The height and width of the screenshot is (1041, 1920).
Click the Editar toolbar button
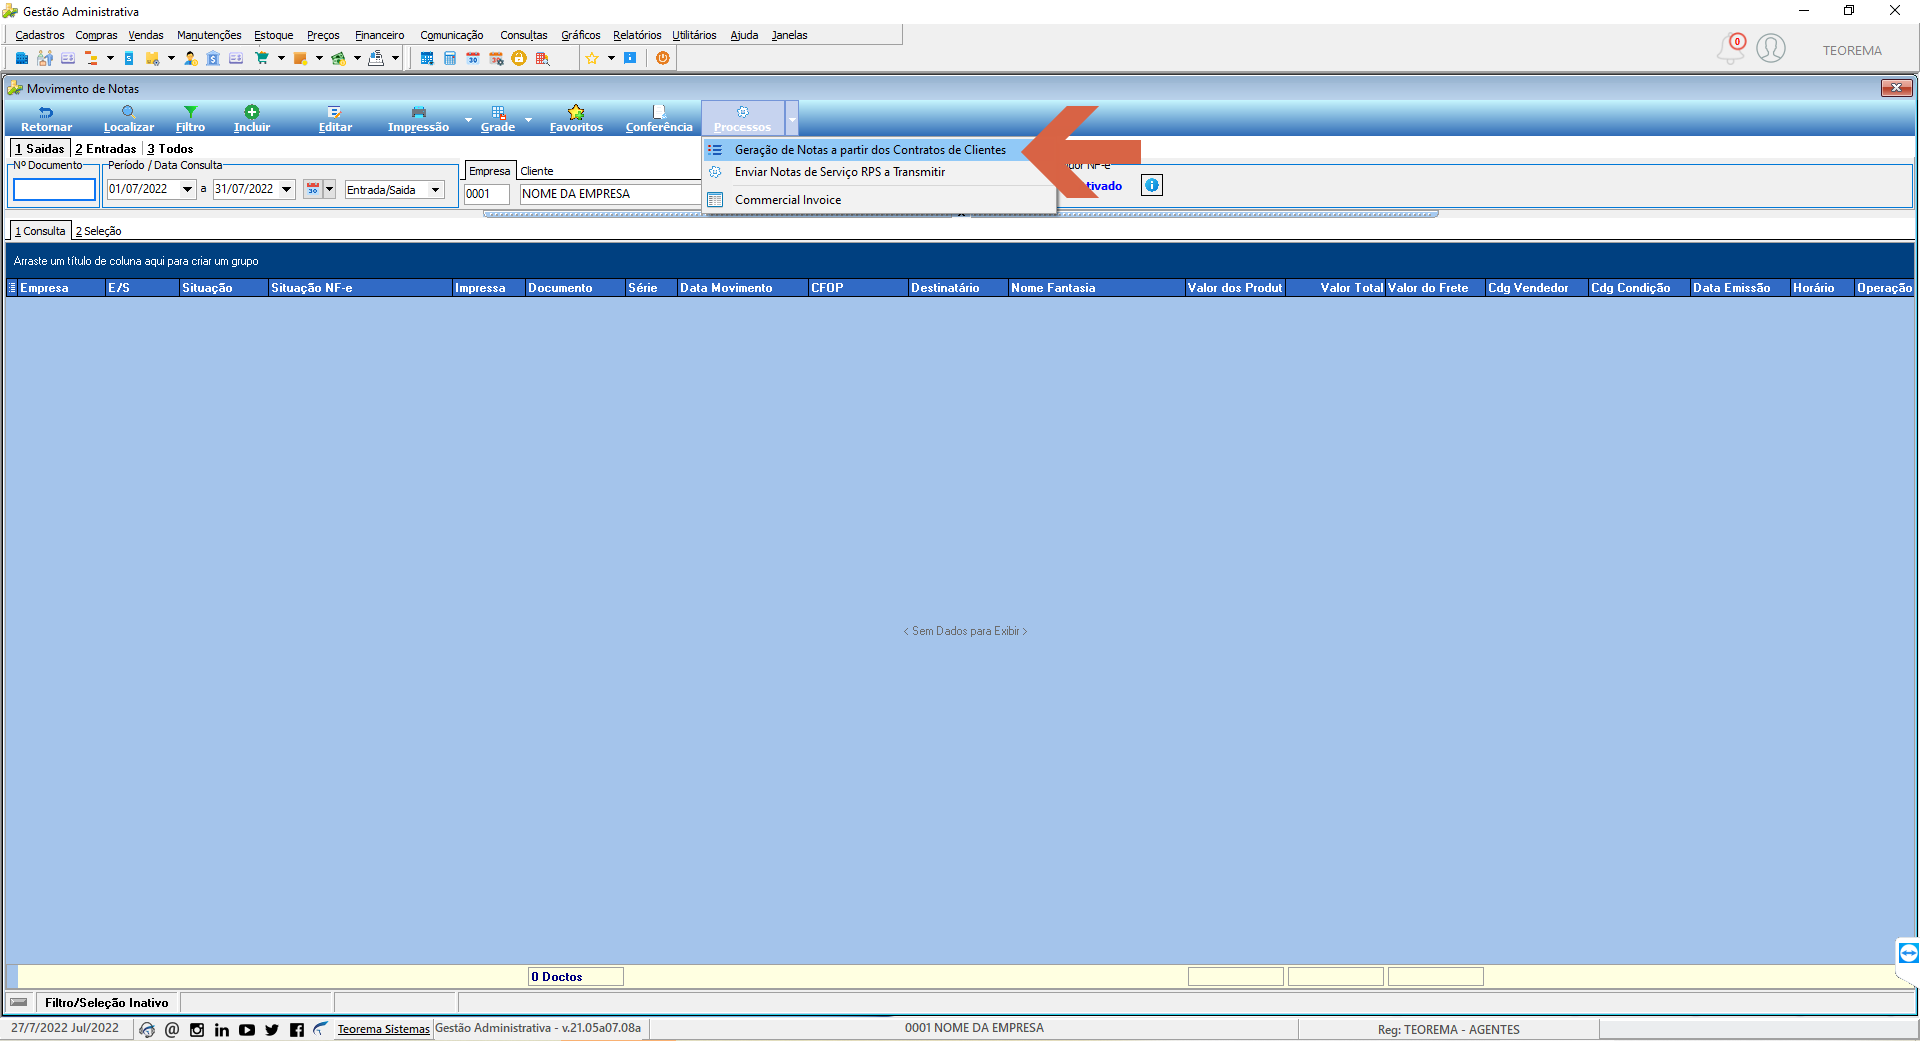pyautogui.click(x=335, y=119)
